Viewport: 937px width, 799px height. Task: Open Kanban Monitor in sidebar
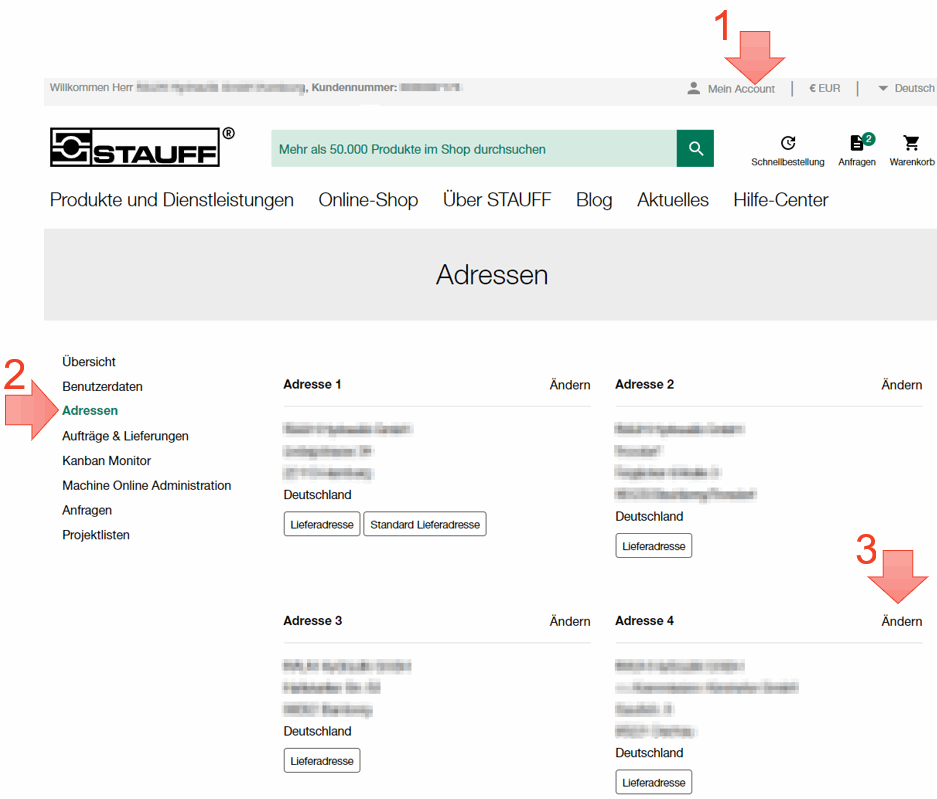tap(106, 461)
